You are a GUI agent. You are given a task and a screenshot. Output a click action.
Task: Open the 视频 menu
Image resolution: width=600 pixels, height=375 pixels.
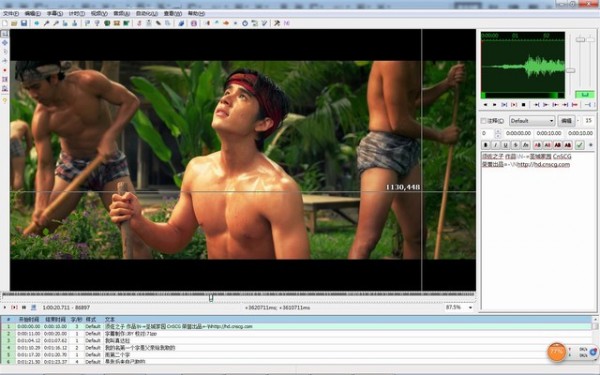(x=99, y=13)
